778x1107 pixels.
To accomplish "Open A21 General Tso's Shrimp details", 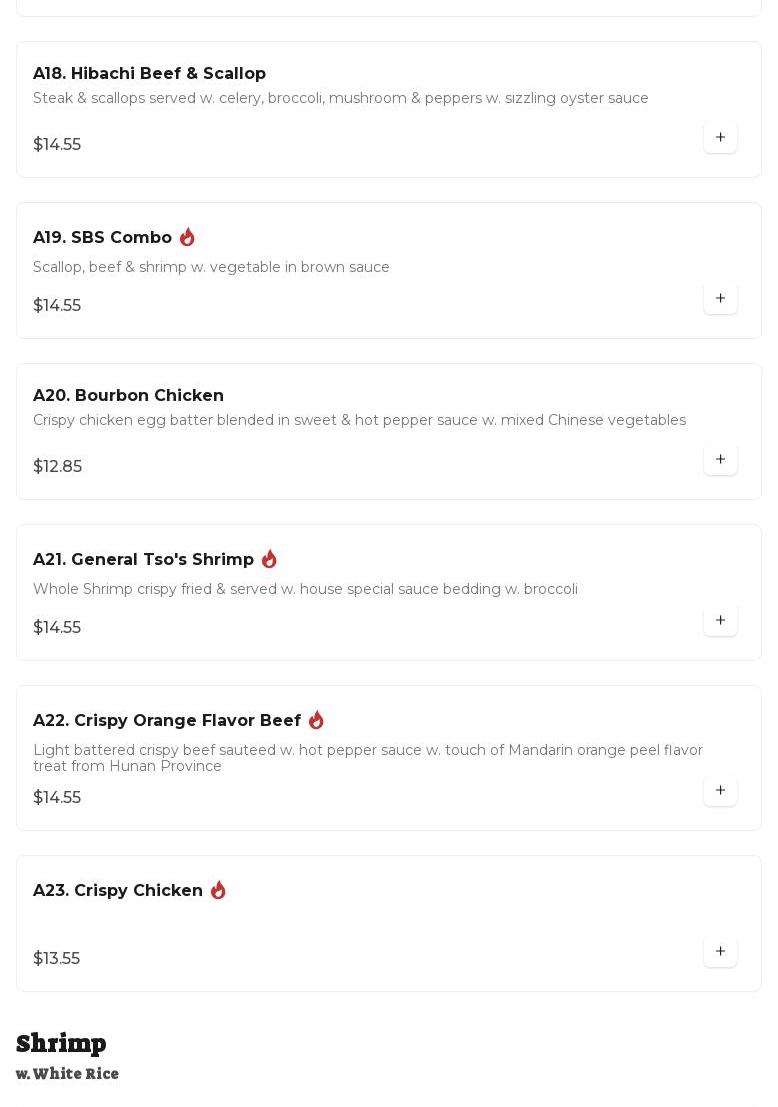I will pos(143,560).
